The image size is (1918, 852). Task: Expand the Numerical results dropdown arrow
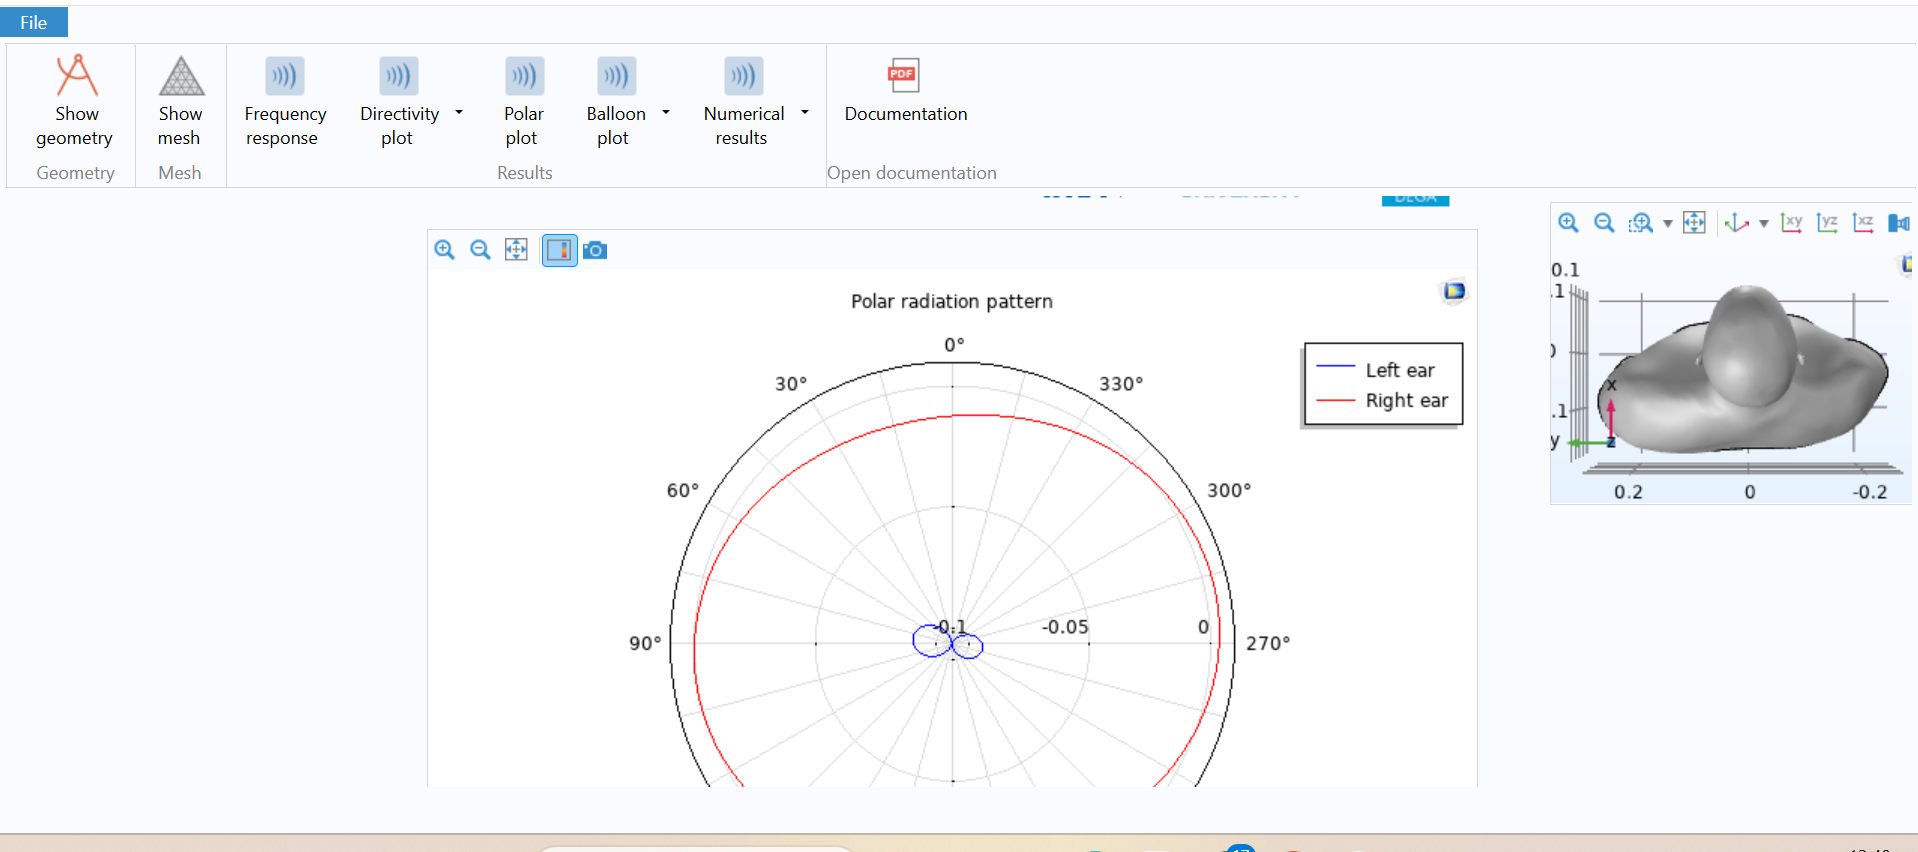coord(805,113)
